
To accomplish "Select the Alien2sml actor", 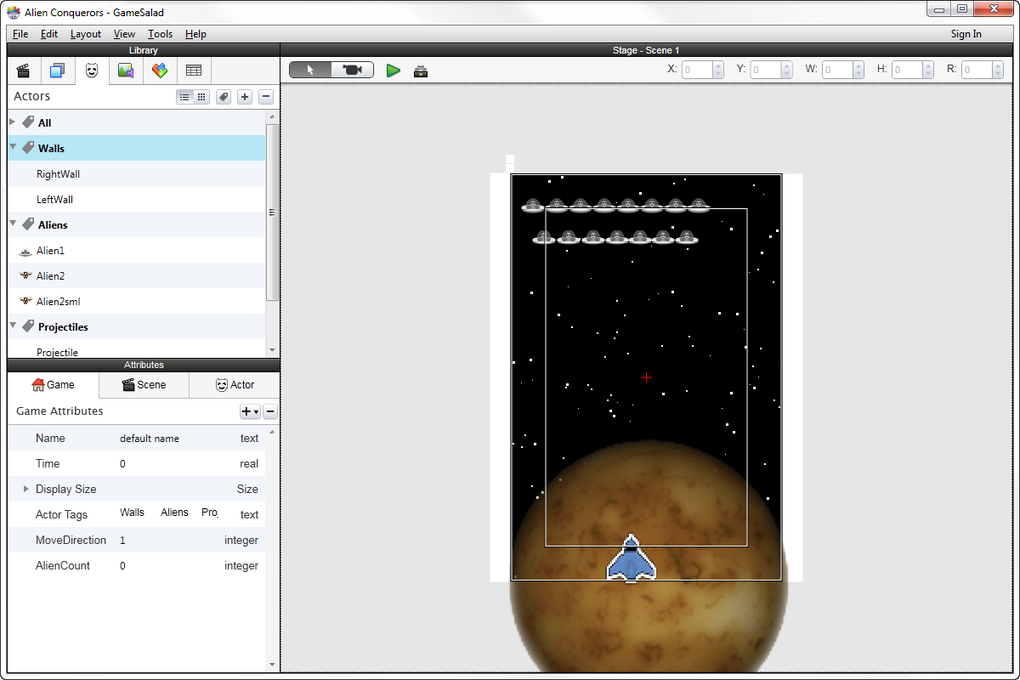I will coord(137,301).
